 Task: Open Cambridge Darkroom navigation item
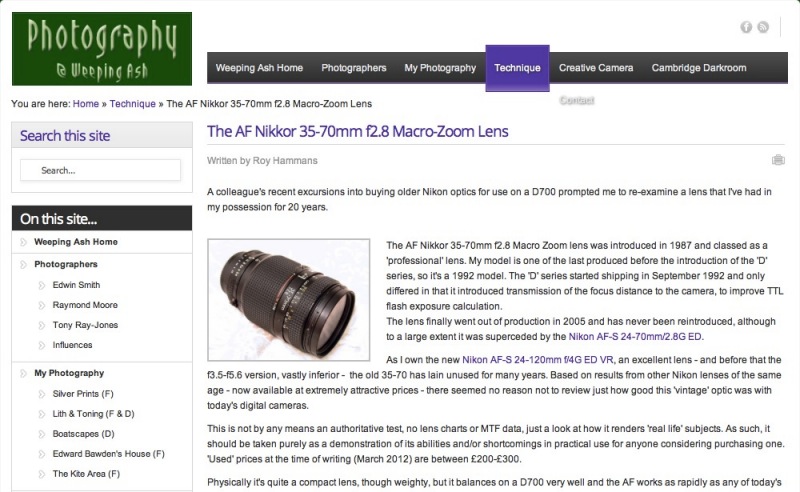[x=698, y=67]
